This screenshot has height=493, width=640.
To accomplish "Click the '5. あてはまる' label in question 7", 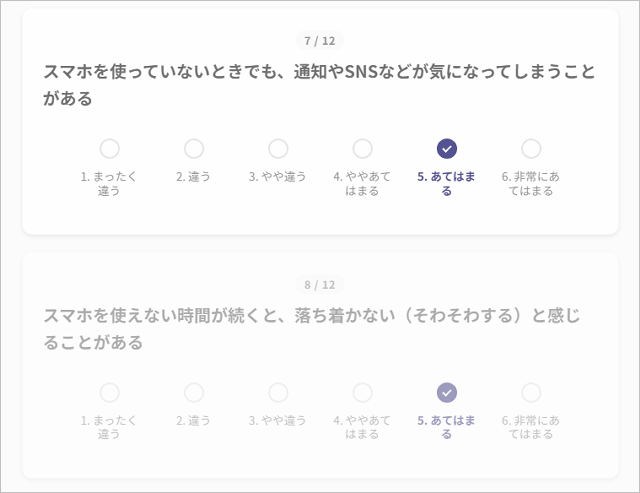I will click(x=447, y=184).
